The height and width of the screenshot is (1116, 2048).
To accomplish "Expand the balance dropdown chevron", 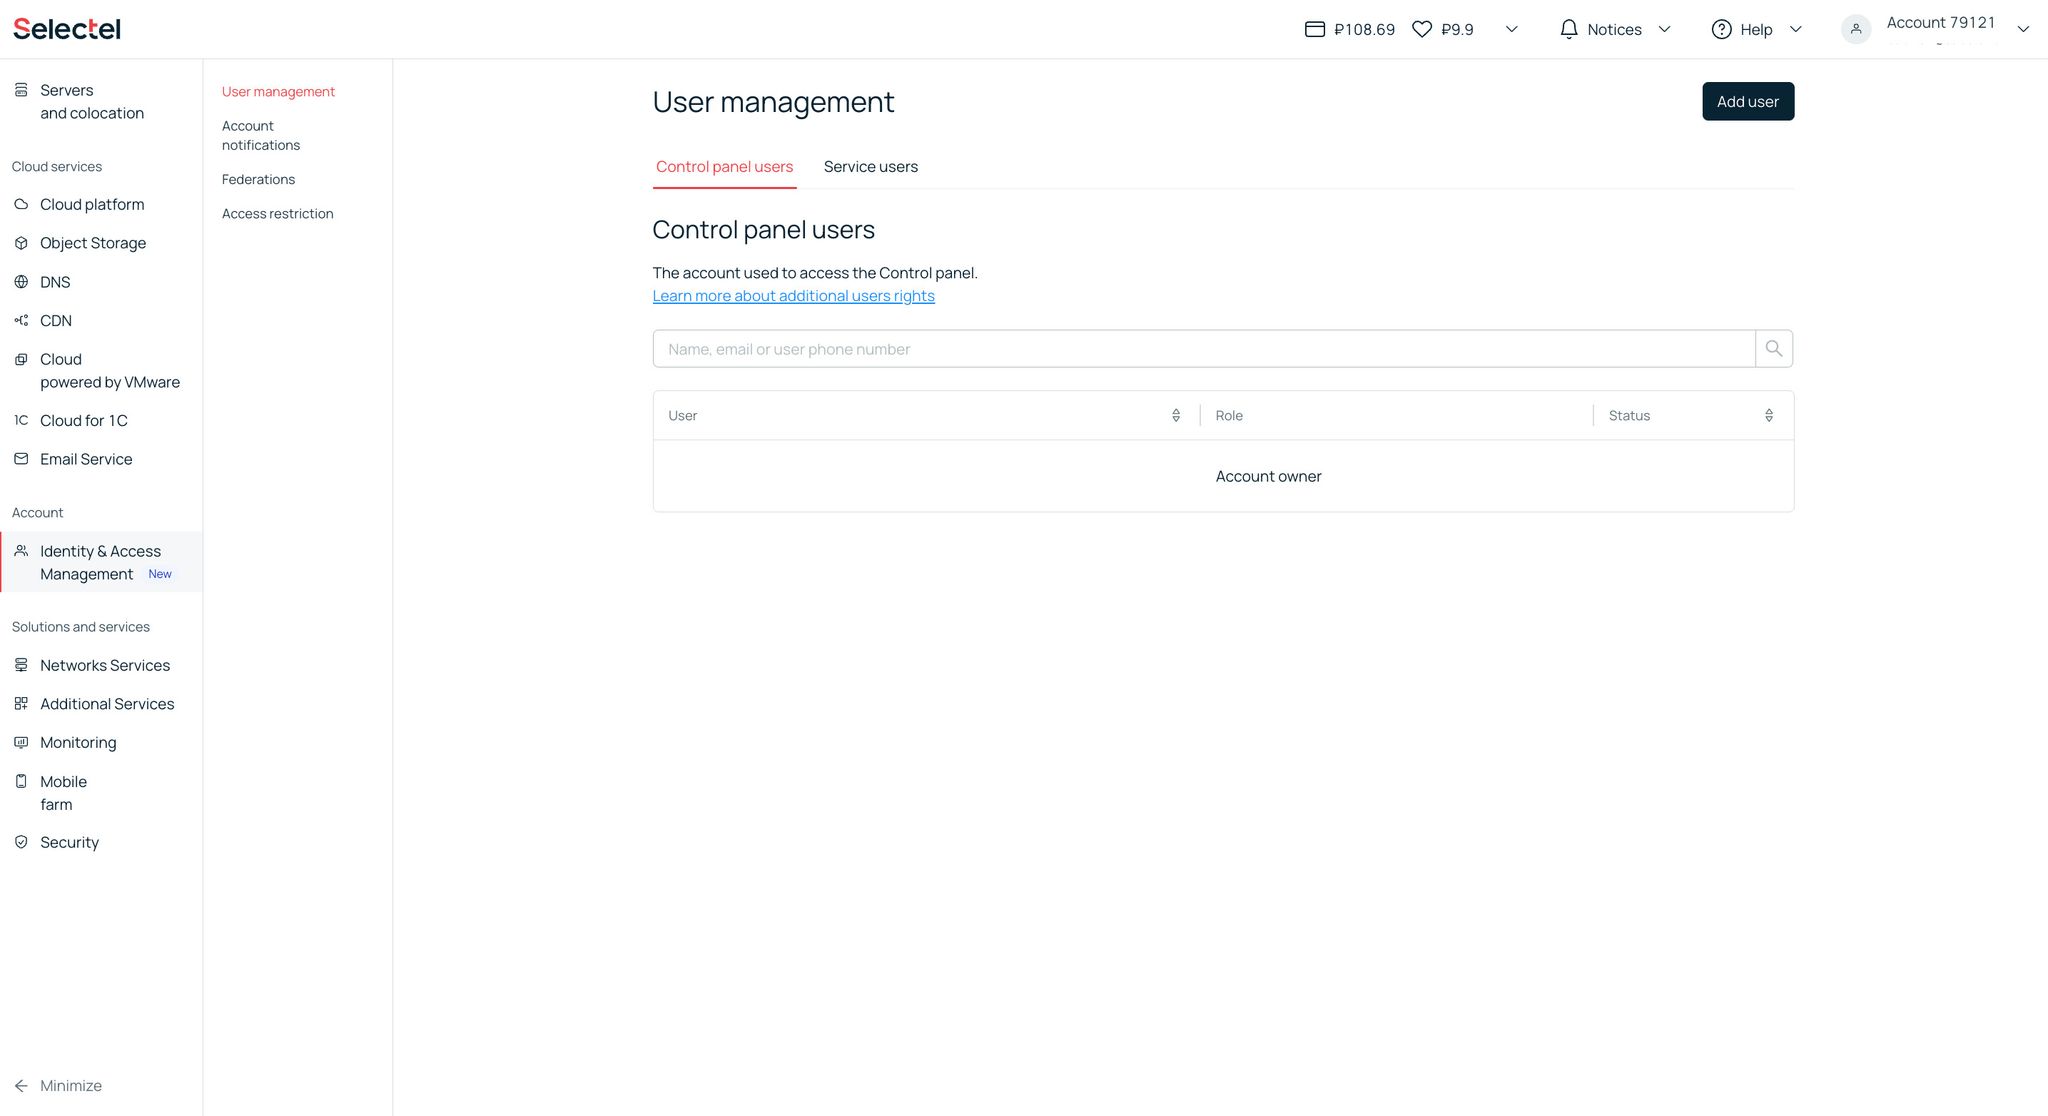I will 1511,30.
